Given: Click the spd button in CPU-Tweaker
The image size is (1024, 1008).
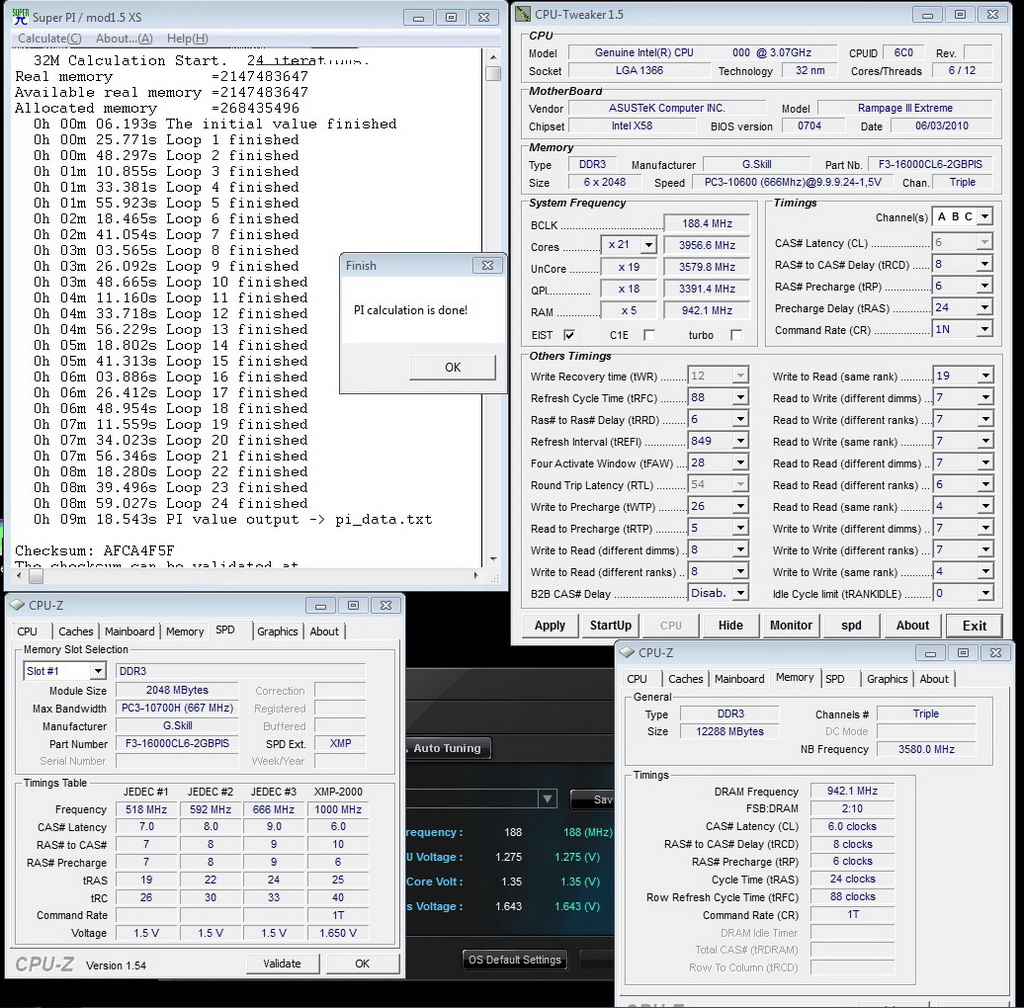Looking at the screenshot, I should pyautogui.click(x=851, y=625).
